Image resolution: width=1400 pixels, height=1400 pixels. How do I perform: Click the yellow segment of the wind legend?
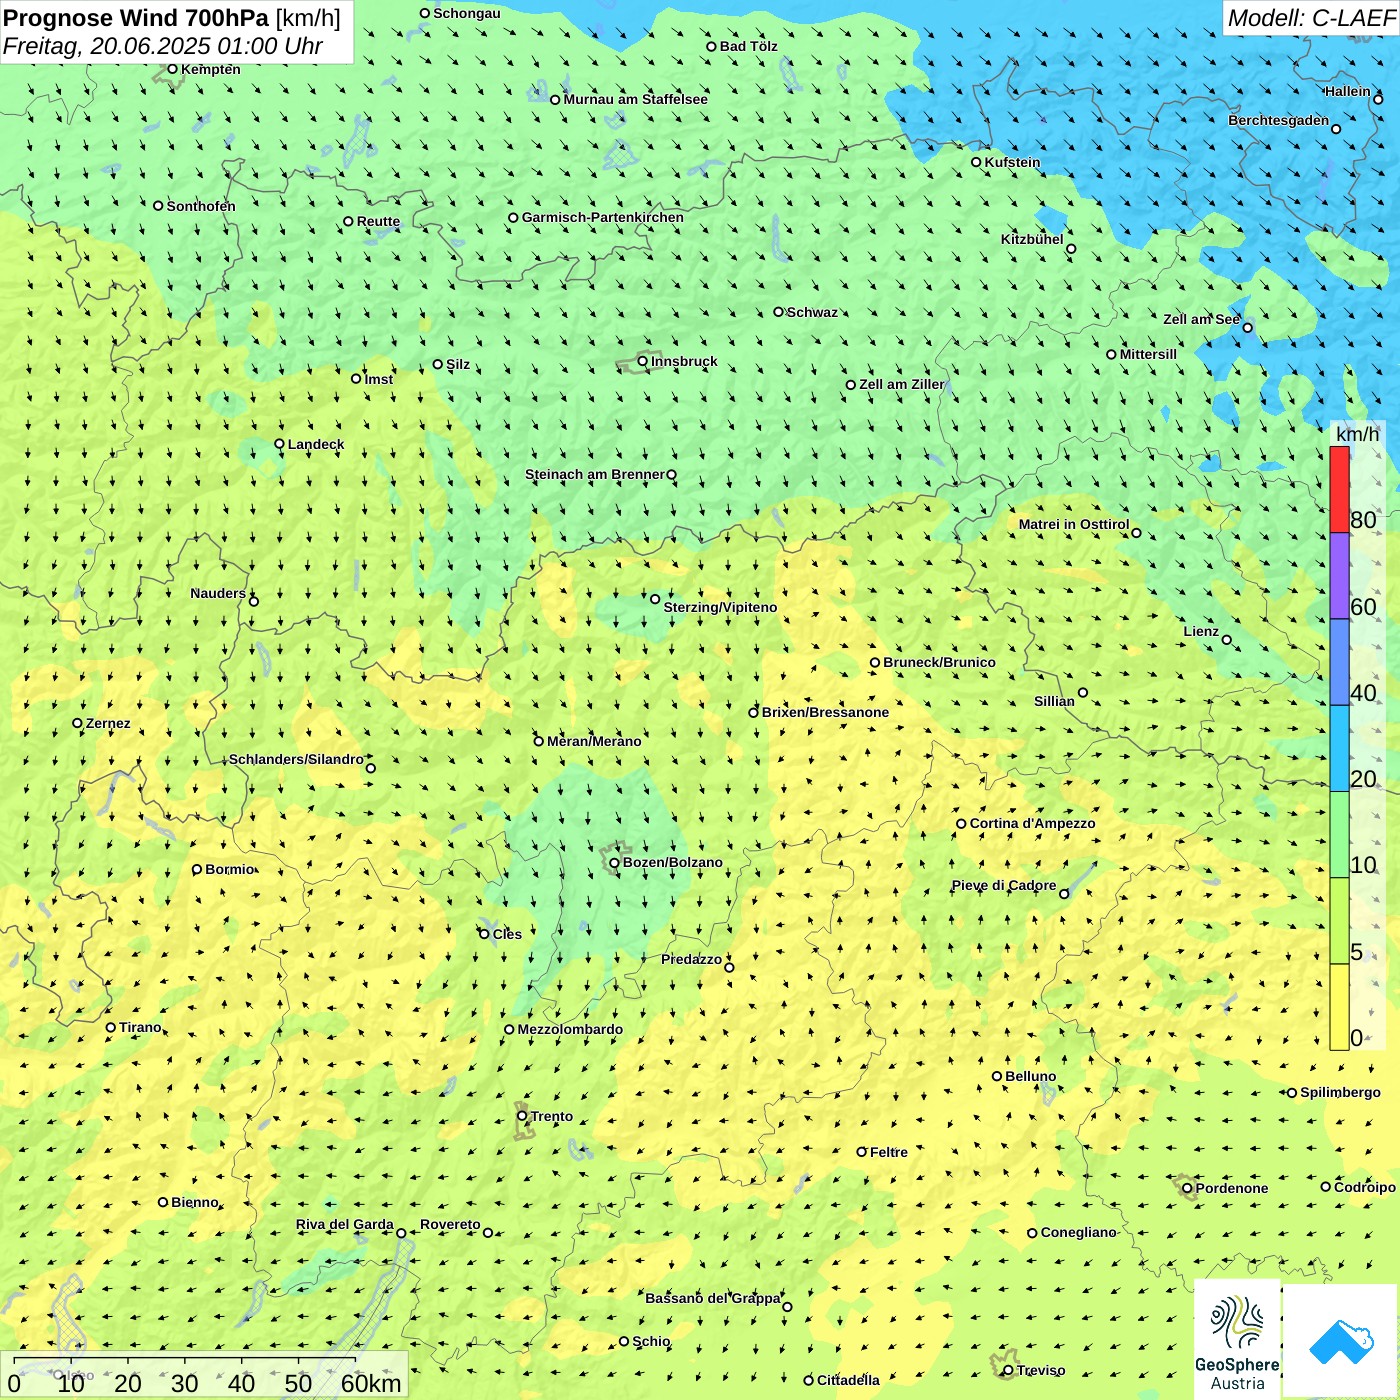[1339, 1007]
